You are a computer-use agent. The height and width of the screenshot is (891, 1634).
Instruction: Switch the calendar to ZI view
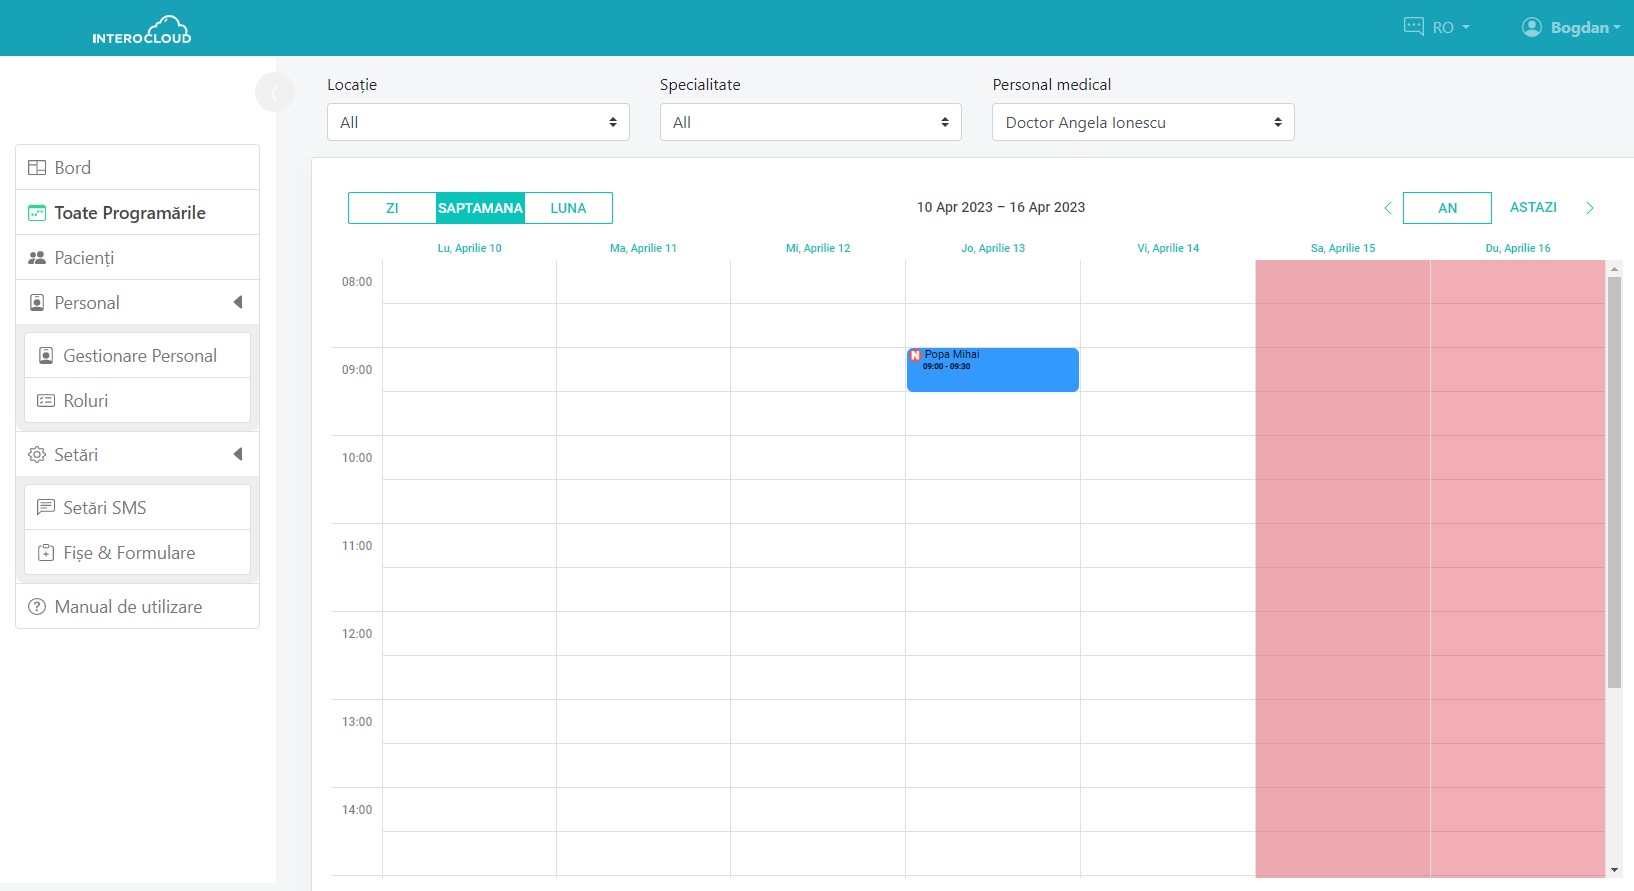click(x=392, y=208)
